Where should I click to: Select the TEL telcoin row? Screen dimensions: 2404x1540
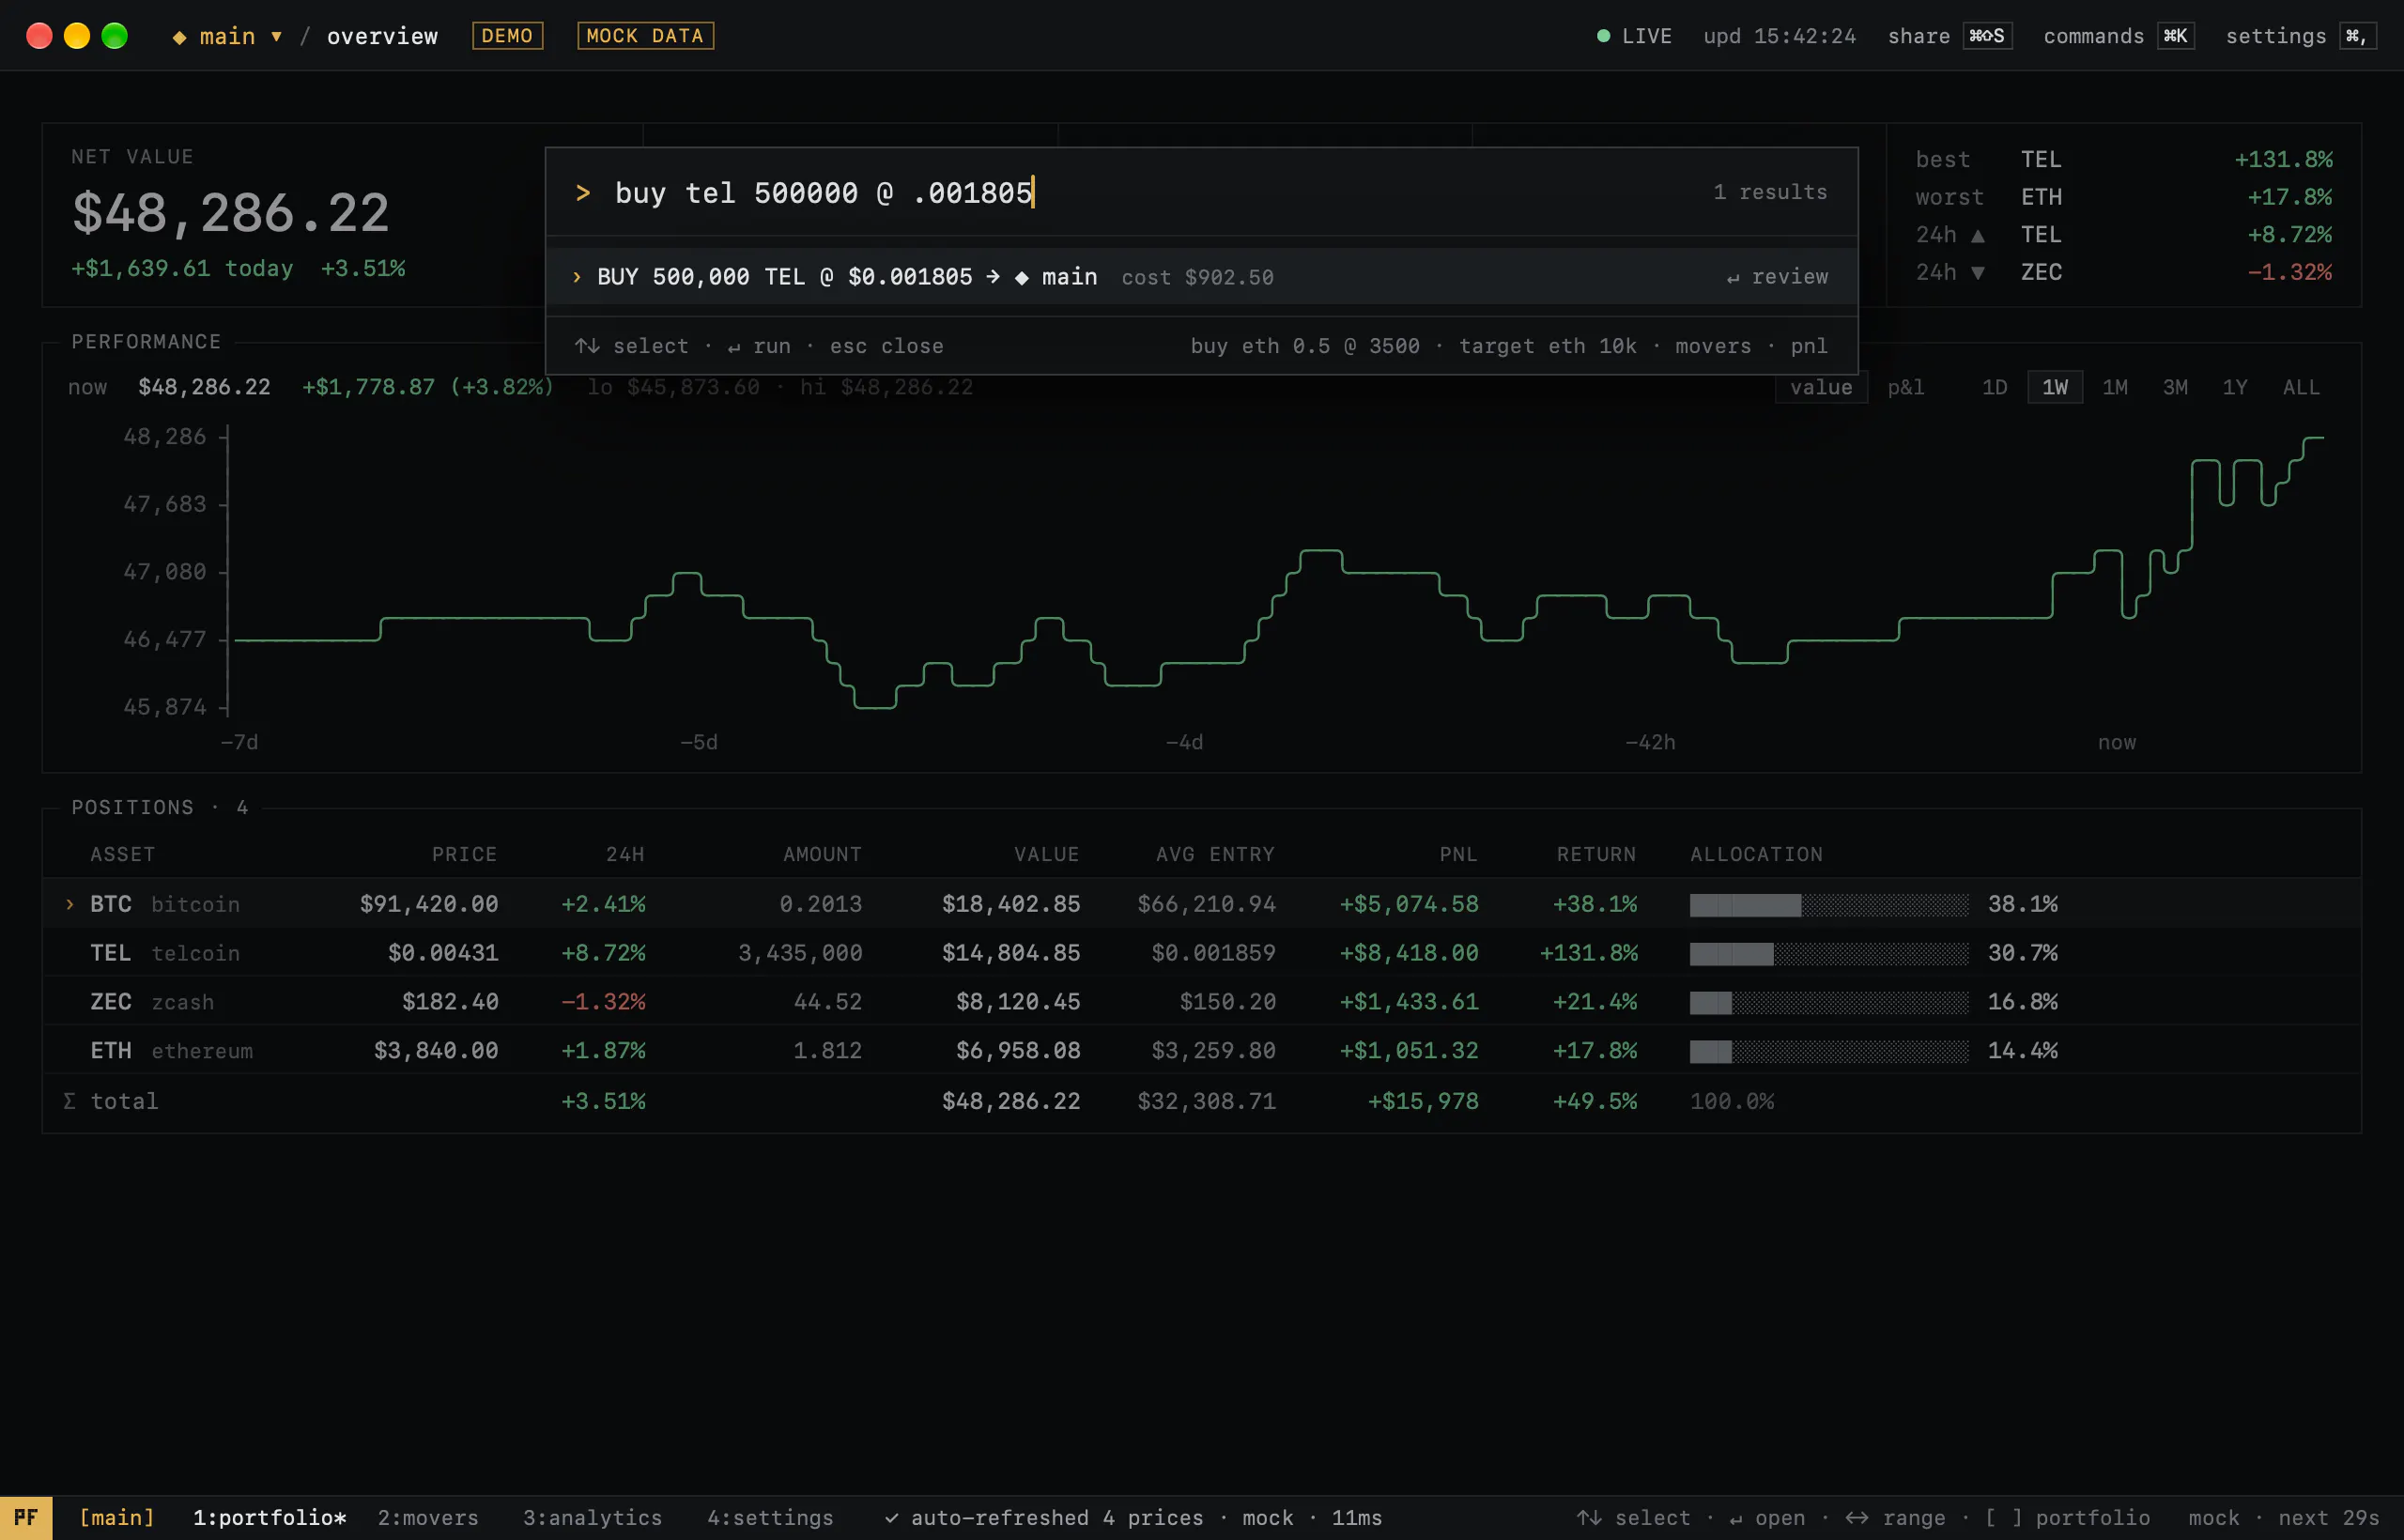1200,953
